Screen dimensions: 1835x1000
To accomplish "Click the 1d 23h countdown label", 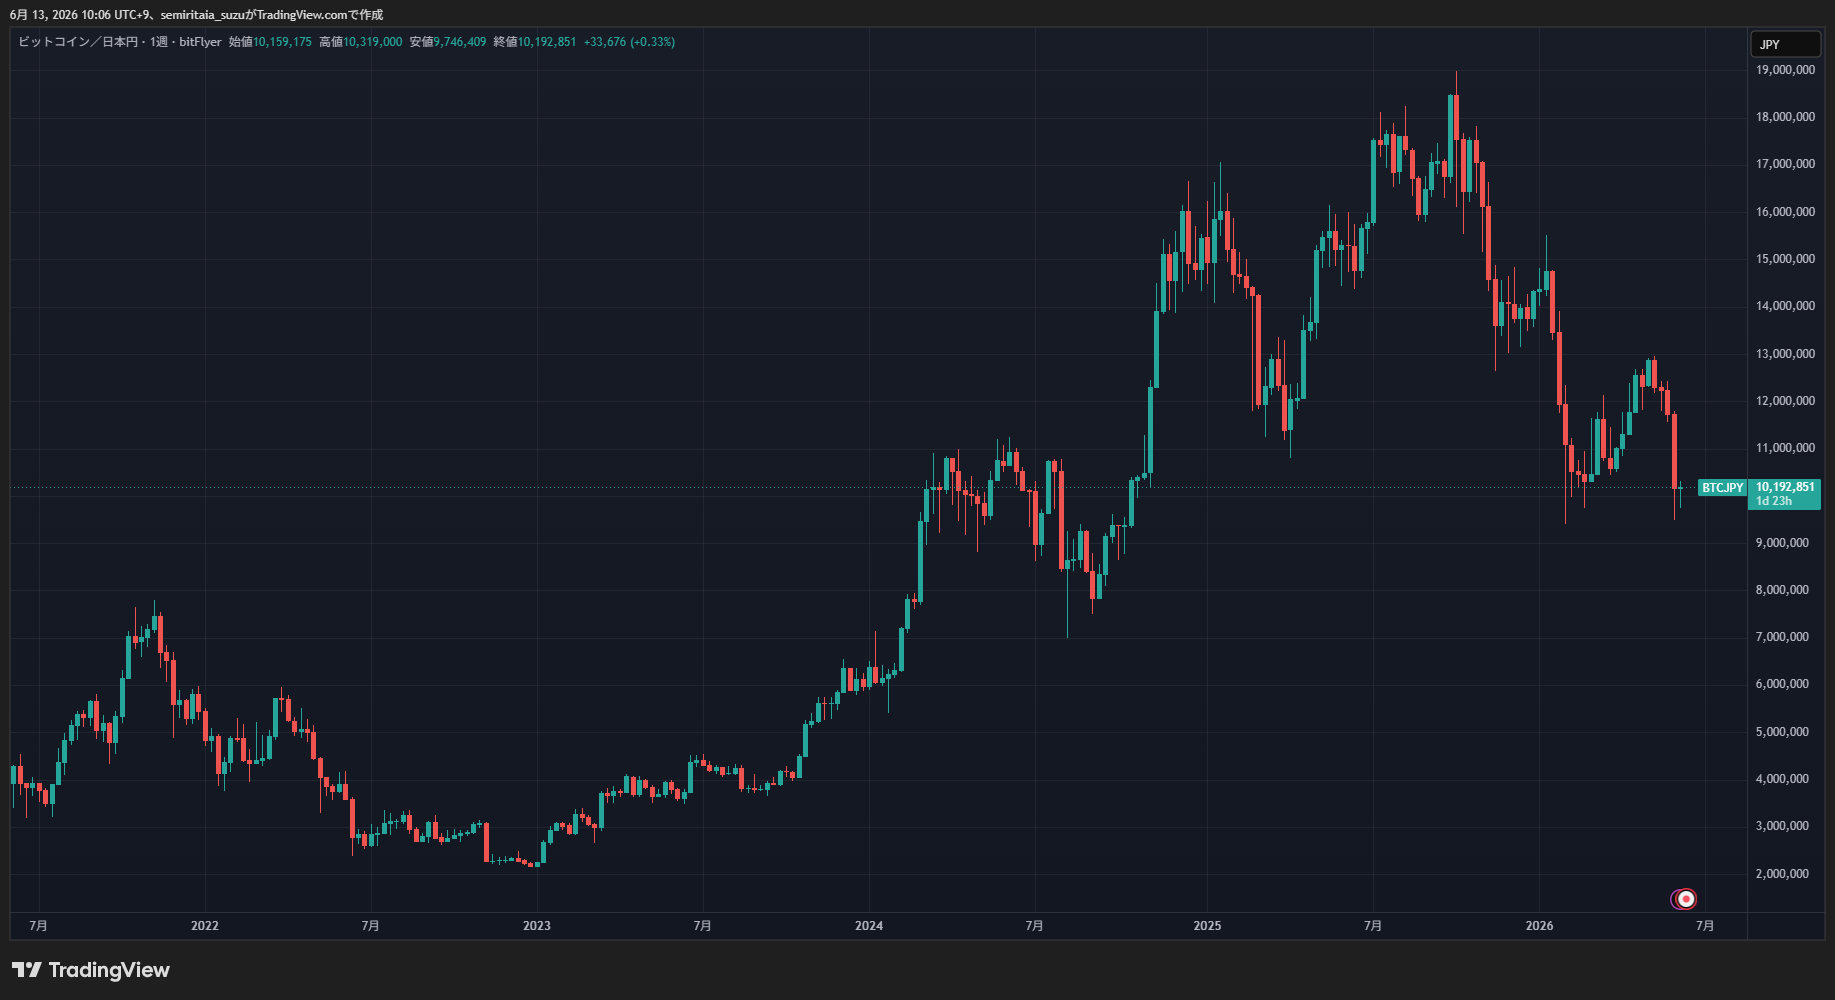I will coord(1774,501).
